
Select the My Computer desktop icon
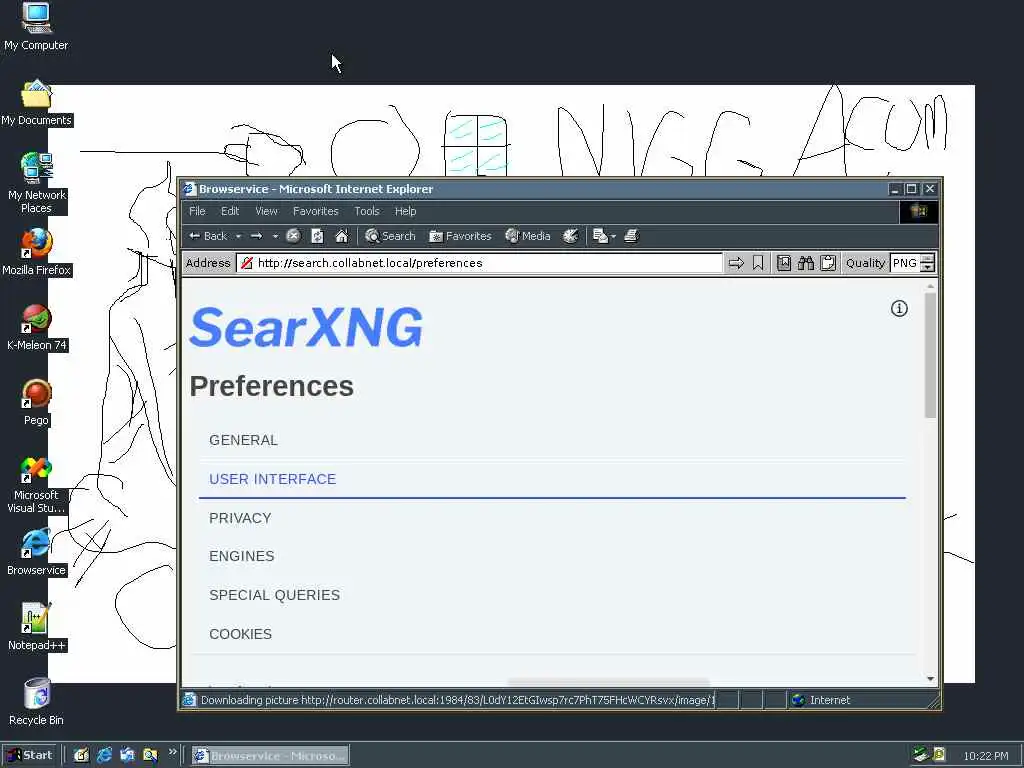pyautogui.click(x=36, y=27)
